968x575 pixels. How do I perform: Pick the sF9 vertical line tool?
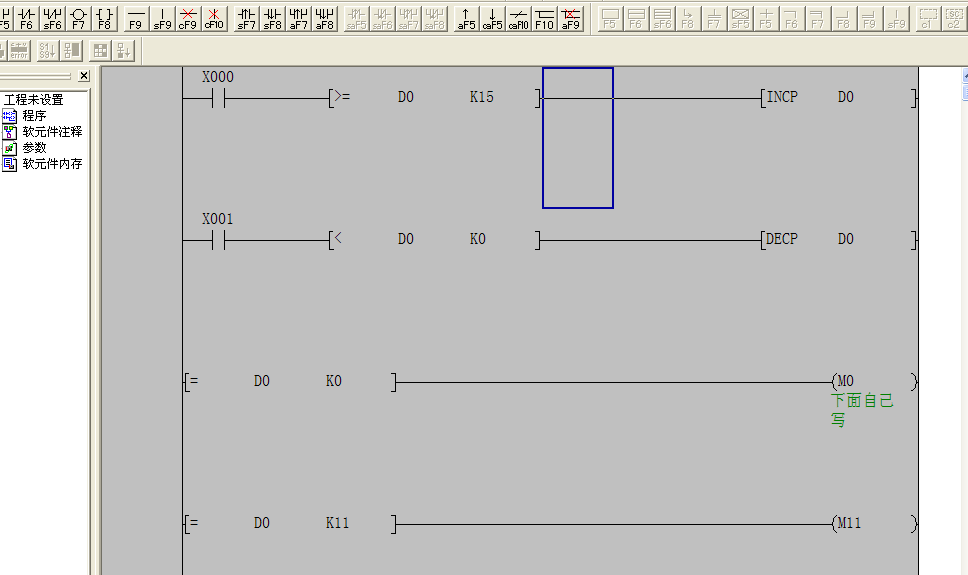pyautogui.click(x=162, y=17)
